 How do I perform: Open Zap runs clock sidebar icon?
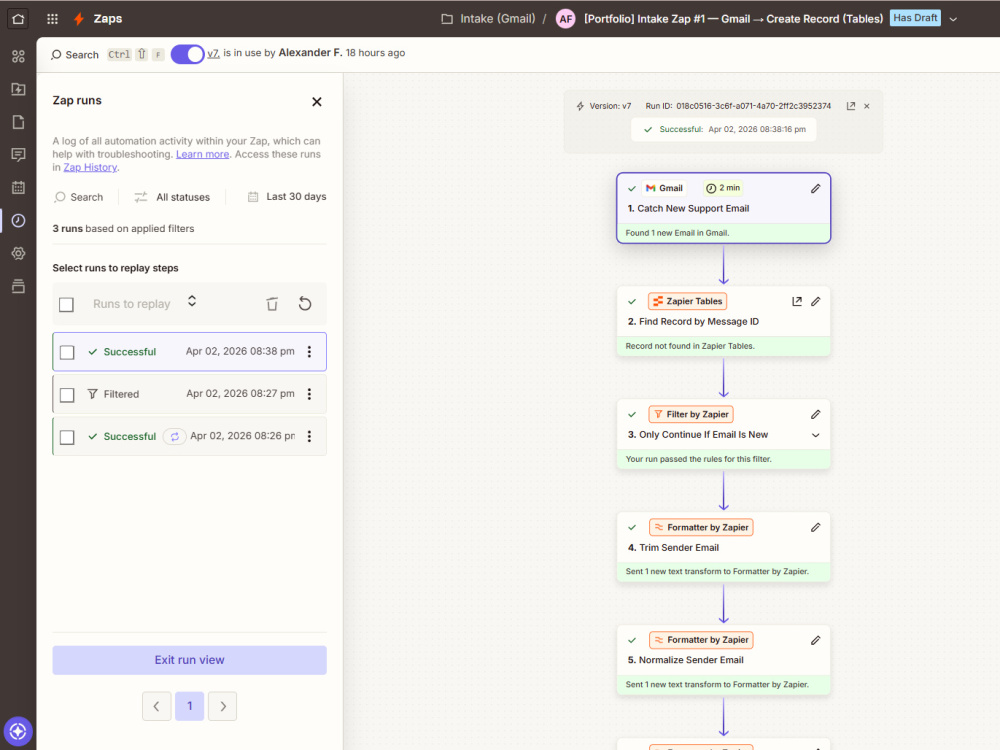[x=18, y=220]
